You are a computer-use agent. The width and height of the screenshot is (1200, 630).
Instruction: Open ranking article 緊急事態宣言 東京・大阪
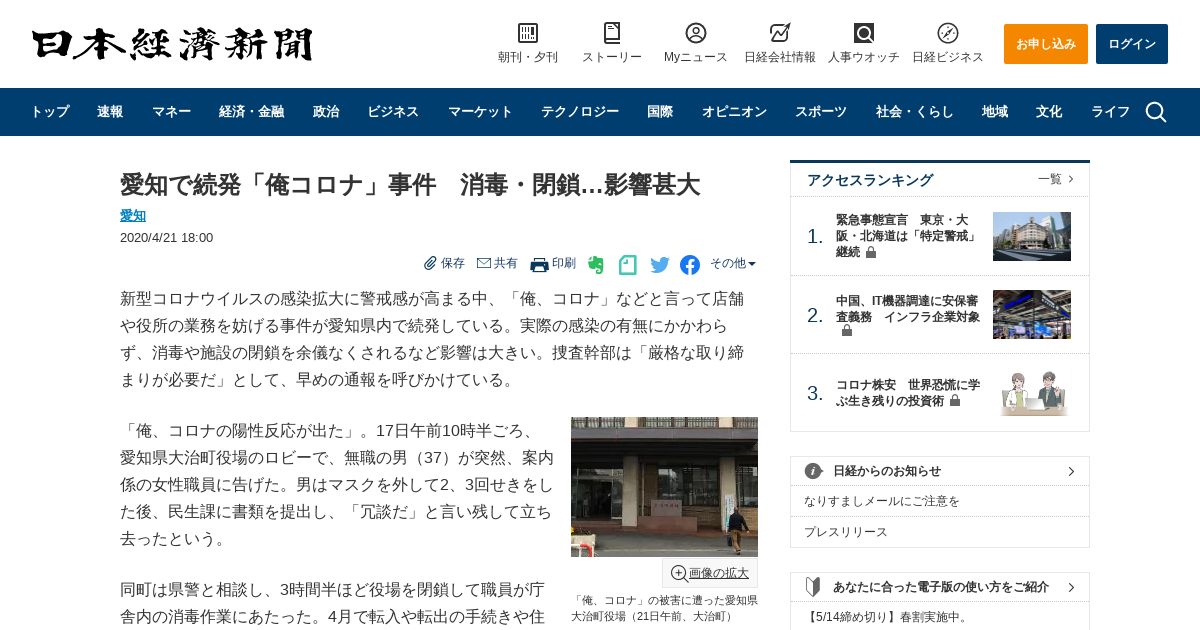coord(908,236)
